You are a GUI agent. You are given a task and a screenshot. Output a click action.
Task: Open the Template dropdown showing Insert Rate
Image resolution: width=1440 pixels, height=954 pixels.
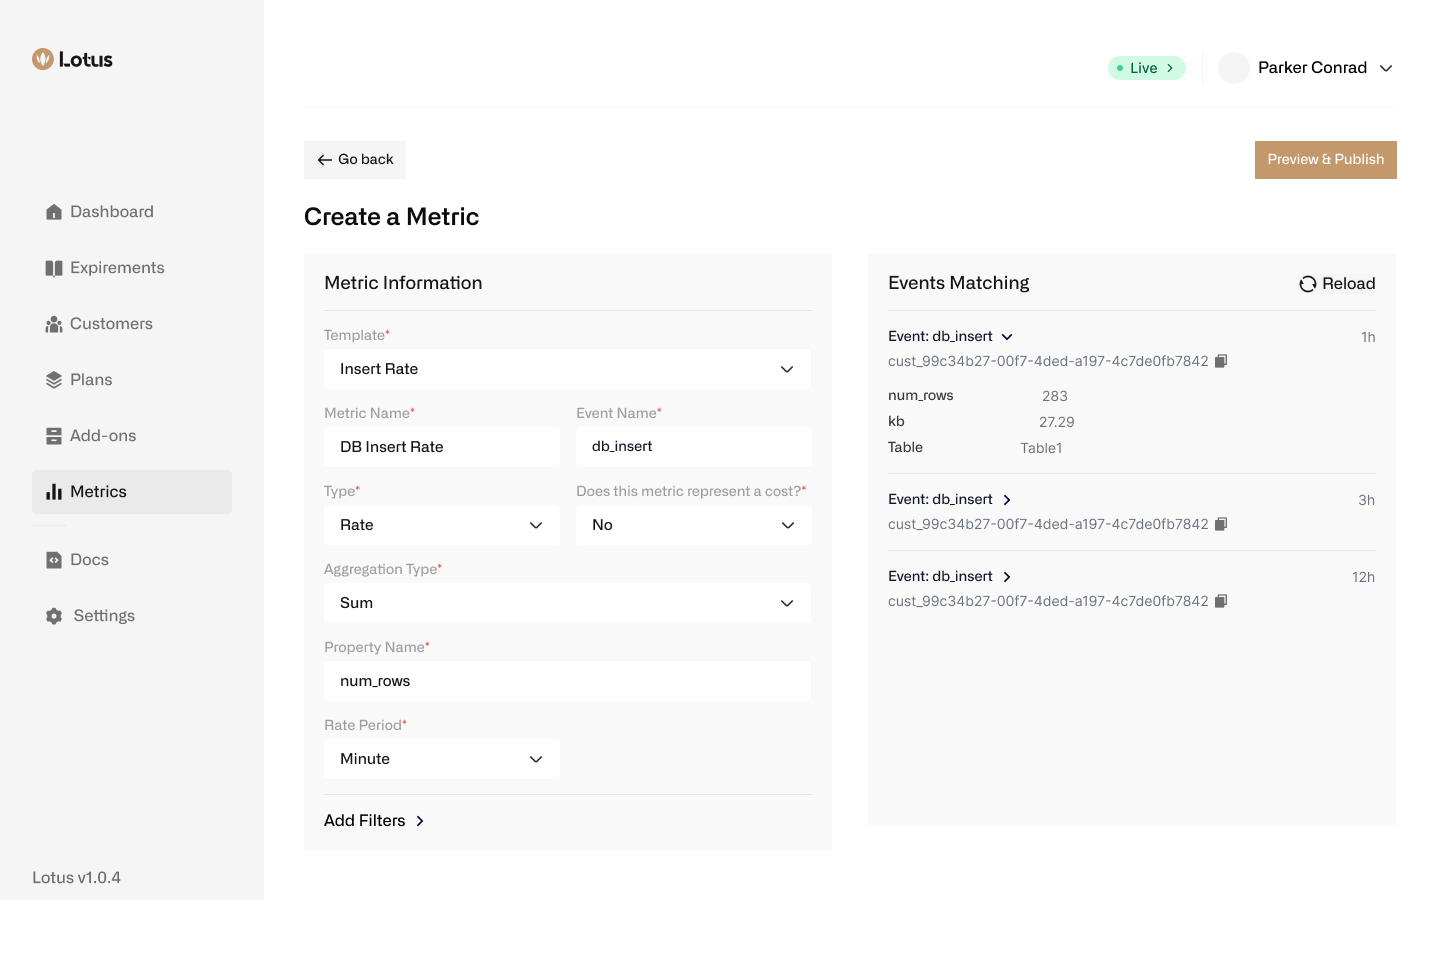tap(567, 369)
